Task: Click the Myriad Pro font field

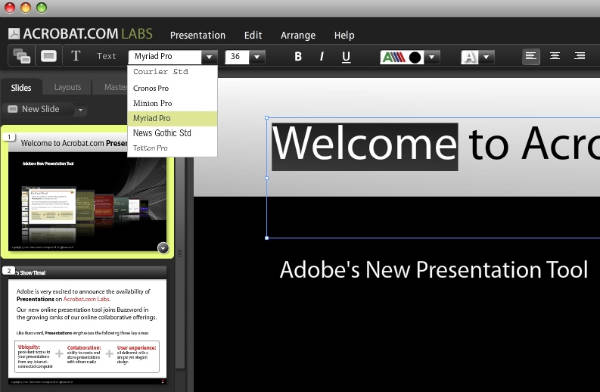Action: (x=165, y=57)
